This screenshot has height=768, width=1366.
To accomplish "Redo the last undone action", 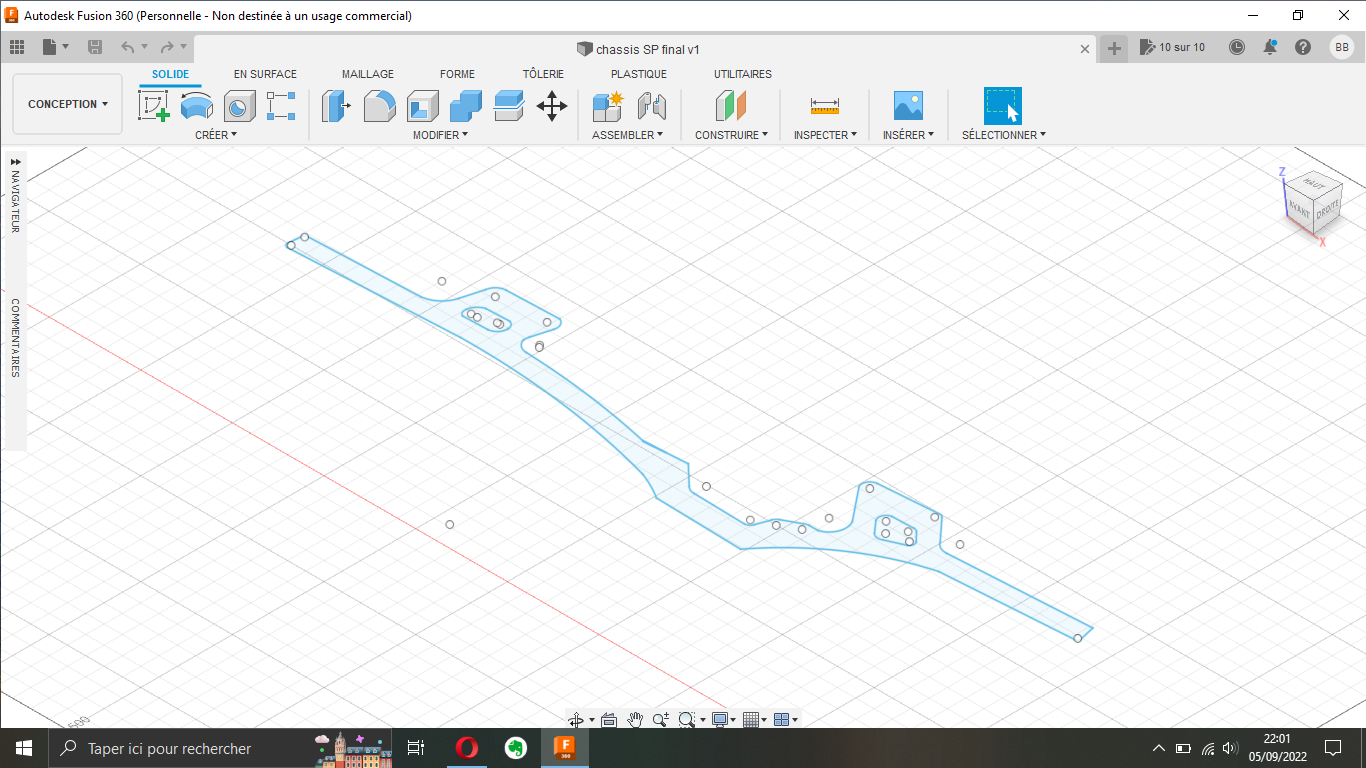I will (167, 47).
